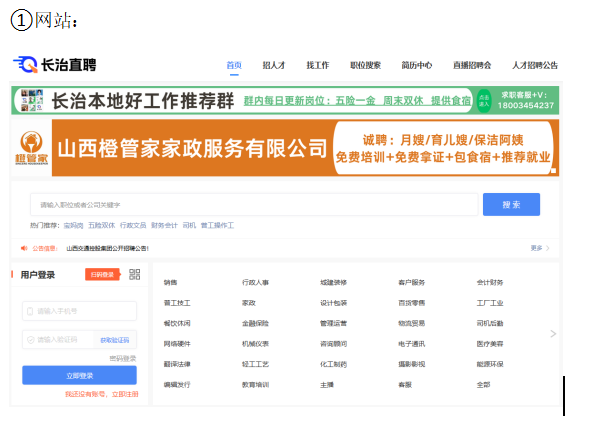
Task: Click the 司机 hot recommendation
Action: pos(189,225)
